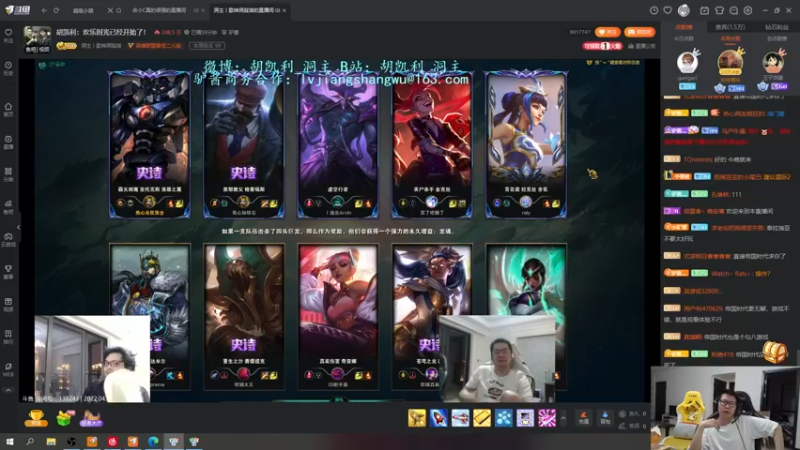Open the golden treasure chest in chat

point(775,352)
